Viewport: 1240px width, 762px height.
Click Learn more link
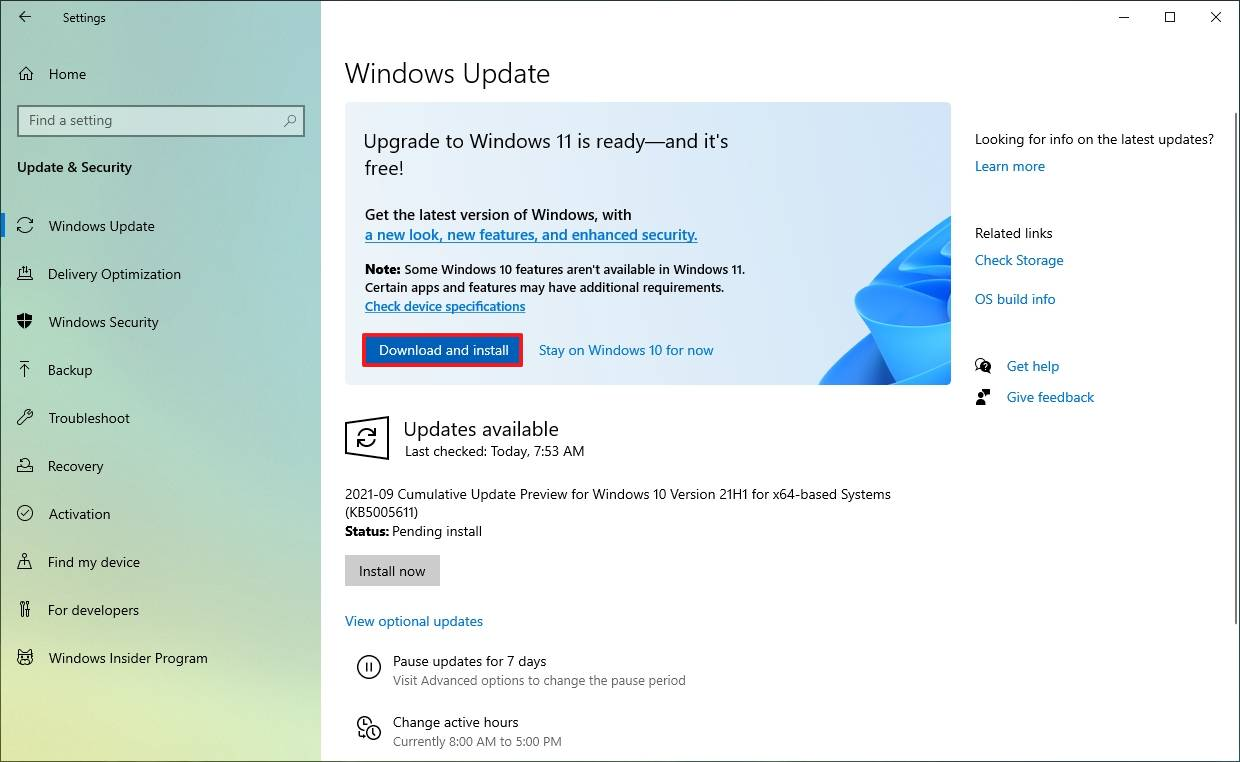pos(1010,166)
